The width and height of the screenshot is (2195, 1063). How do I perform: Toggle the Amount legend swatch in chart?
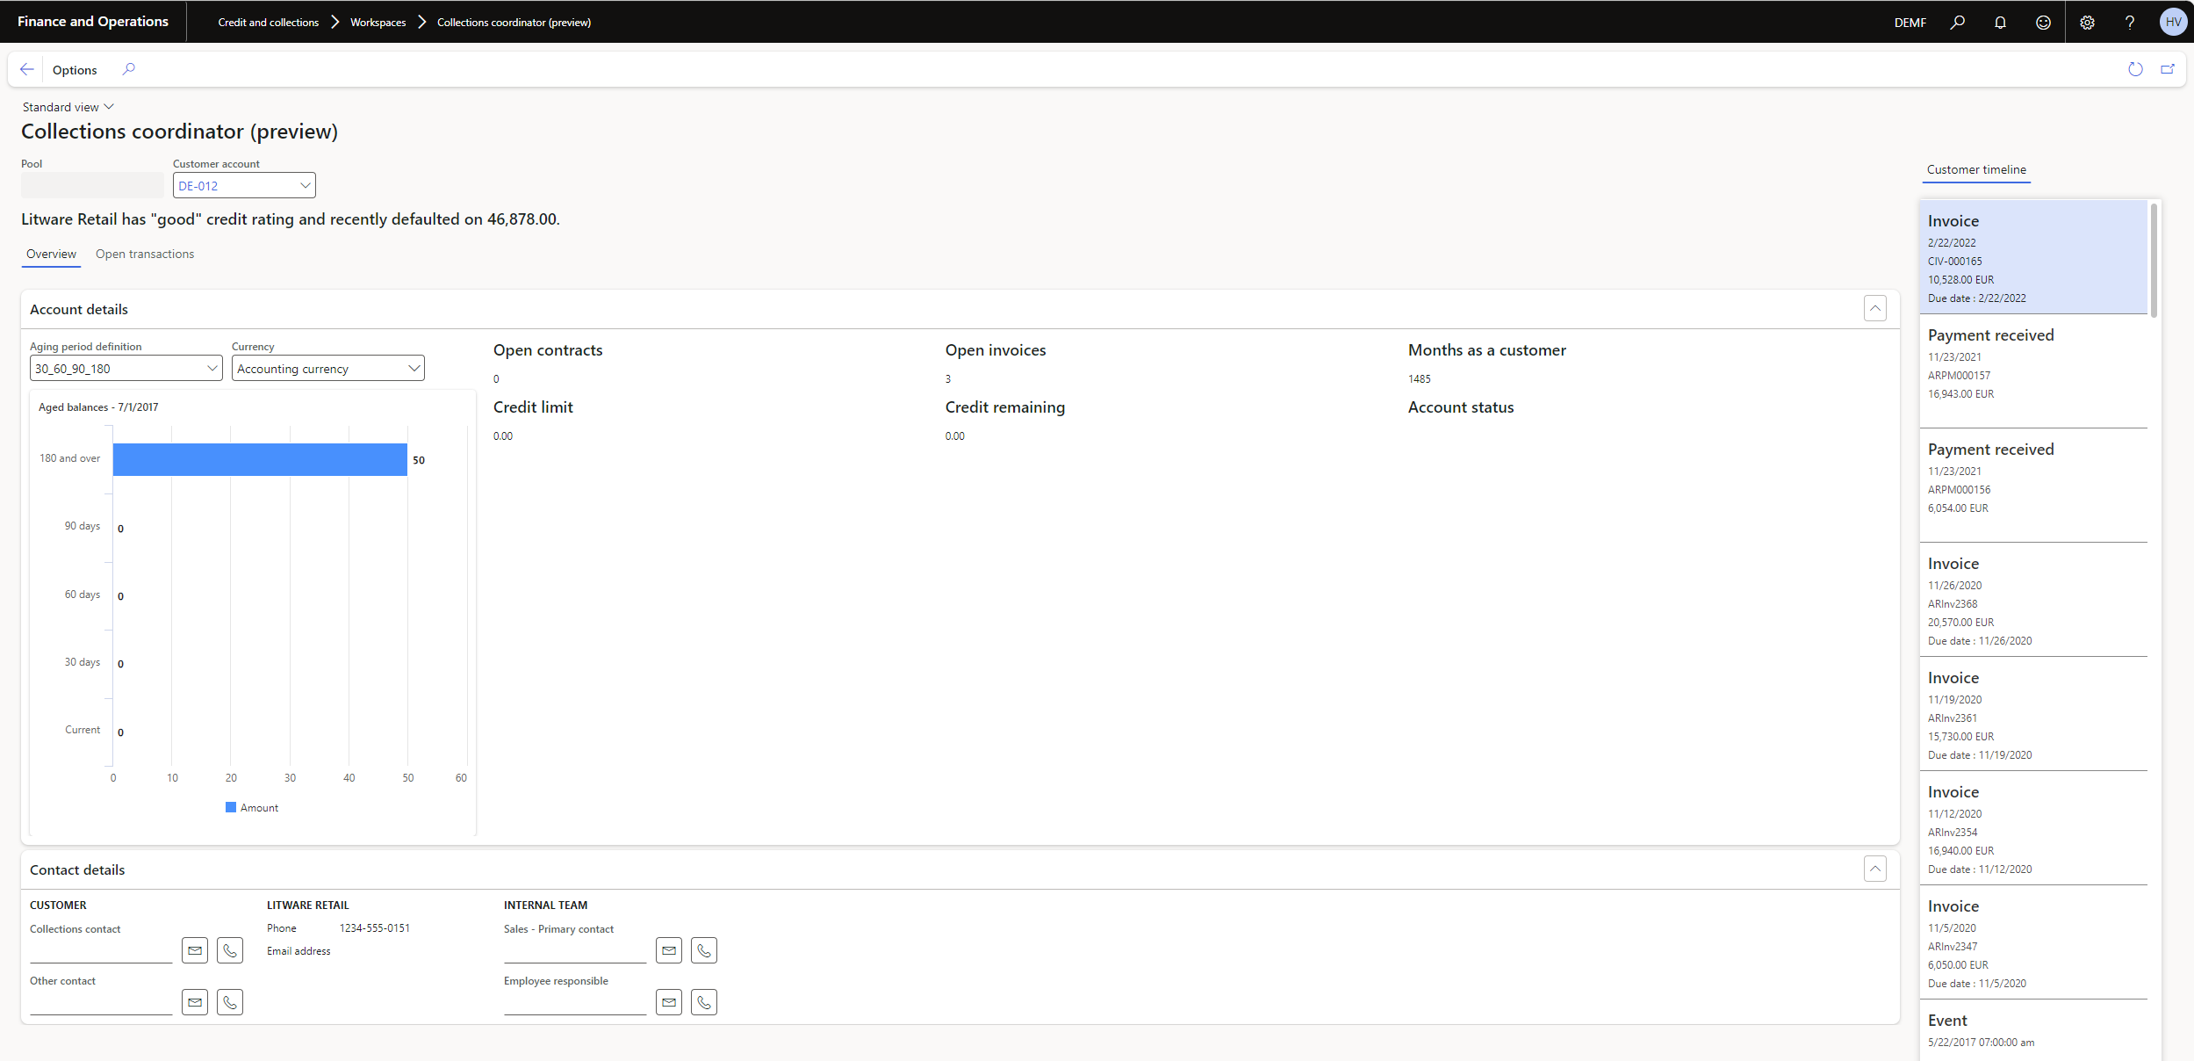click(231, 808)
